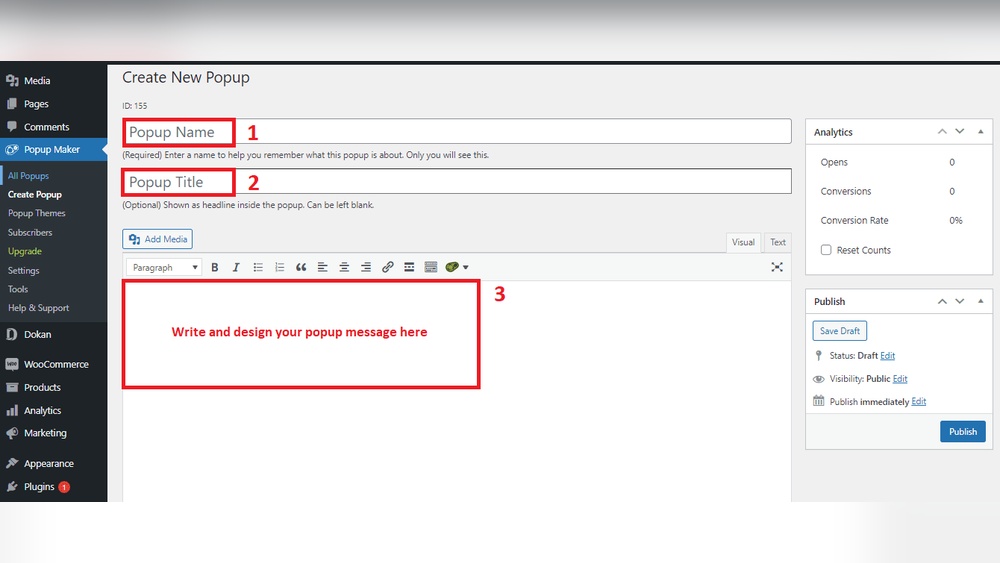This screenshot has width=1000, height=563.
Task: Focus the Popup Name field
Action: click(x=457, y=131)
